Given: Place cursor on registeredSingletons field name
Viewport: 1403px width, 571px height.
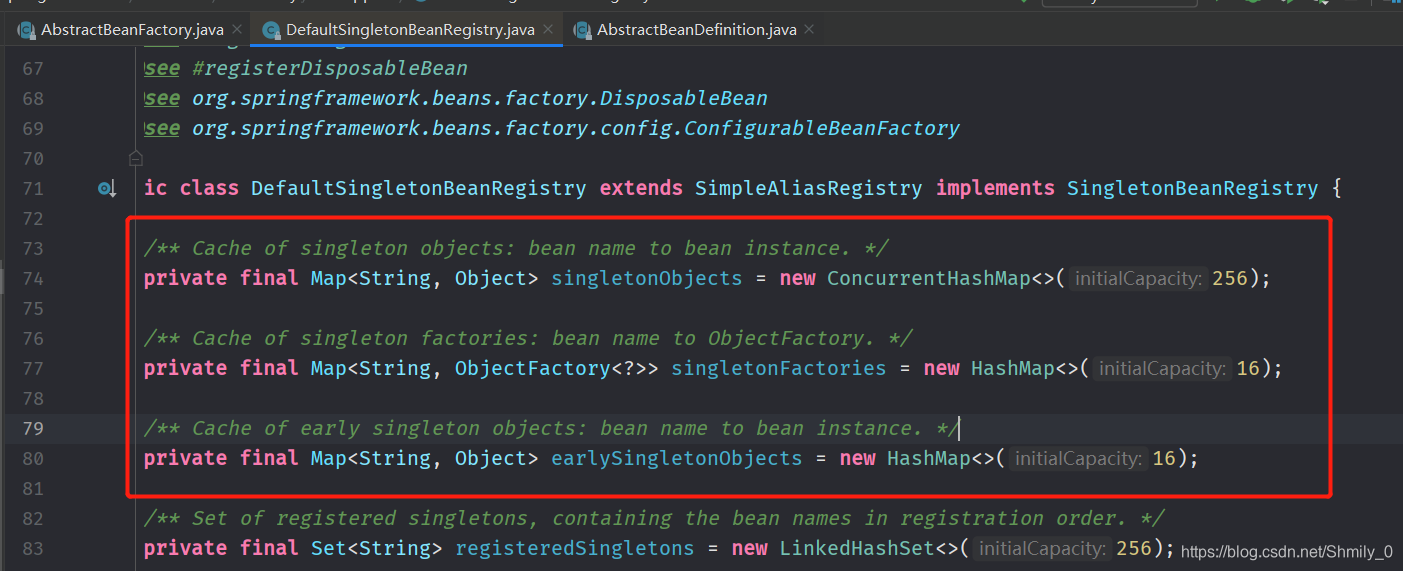Looking at the screenshot, I should 575,548.
